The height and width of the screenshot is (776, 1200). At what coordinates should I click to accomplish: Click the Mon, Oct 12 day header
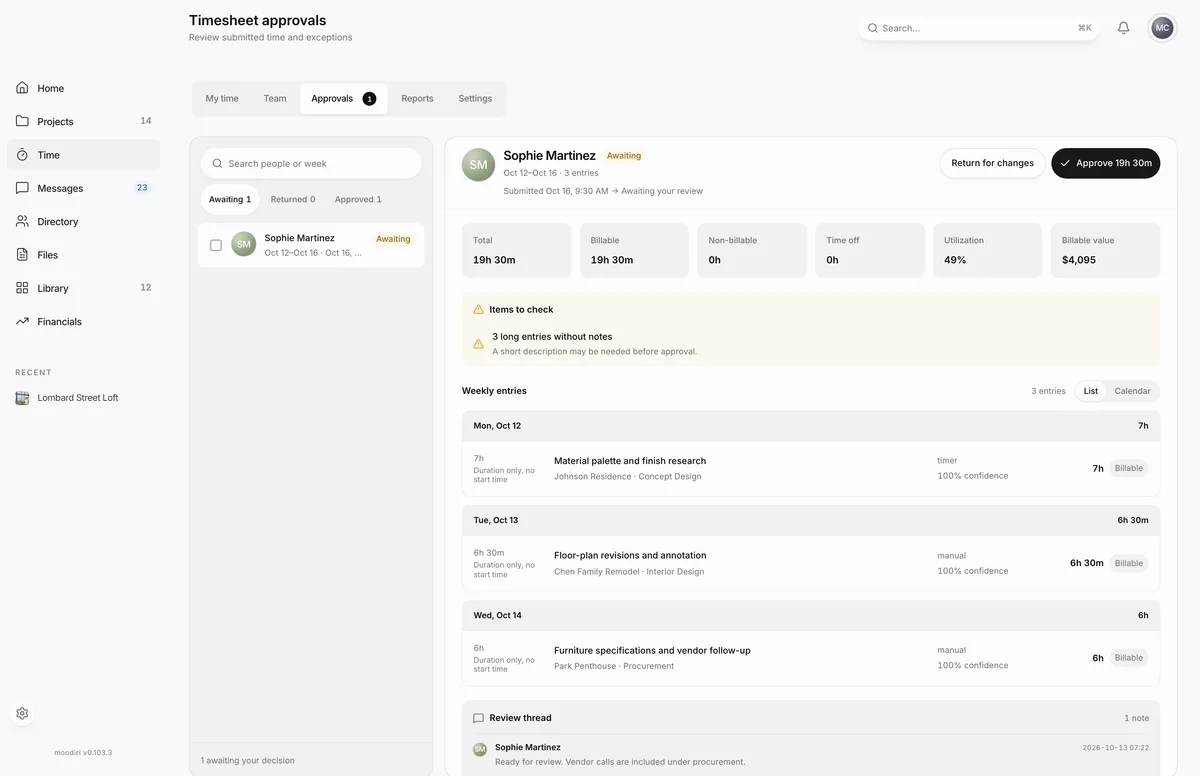pyautogui.click(x=811, y=426)
